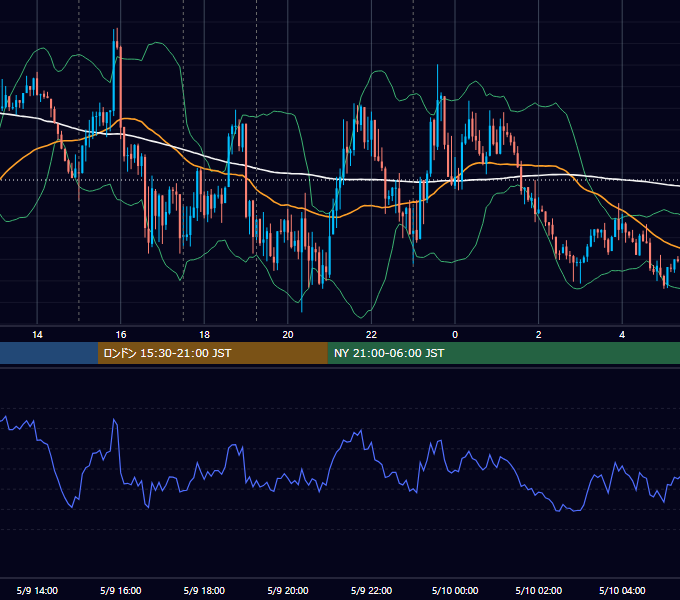Select the 5/10 02:00 time label
Image resolution: width=680 pixels, height=600 pixels.
click(x=539, y=590)
